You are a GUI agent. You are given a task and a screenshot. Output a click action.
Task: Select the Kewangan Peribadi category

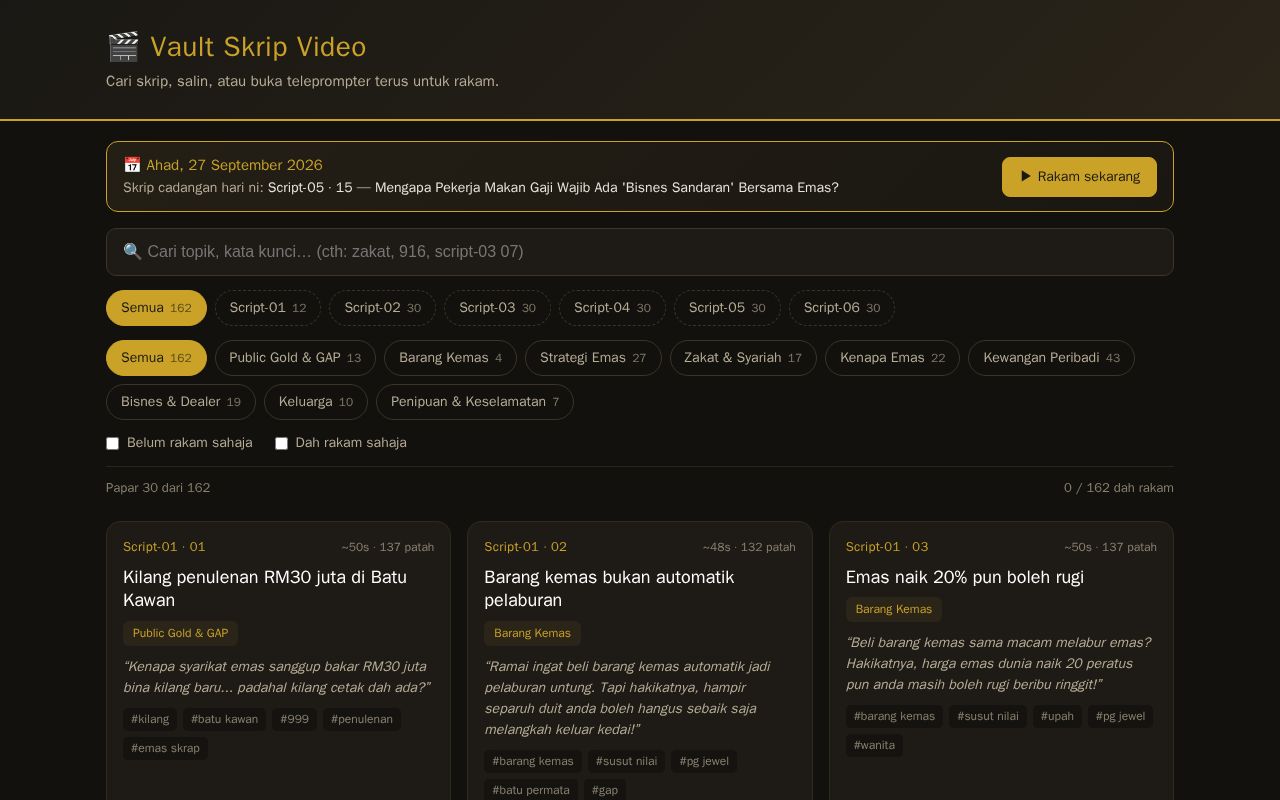[1051, 358]
